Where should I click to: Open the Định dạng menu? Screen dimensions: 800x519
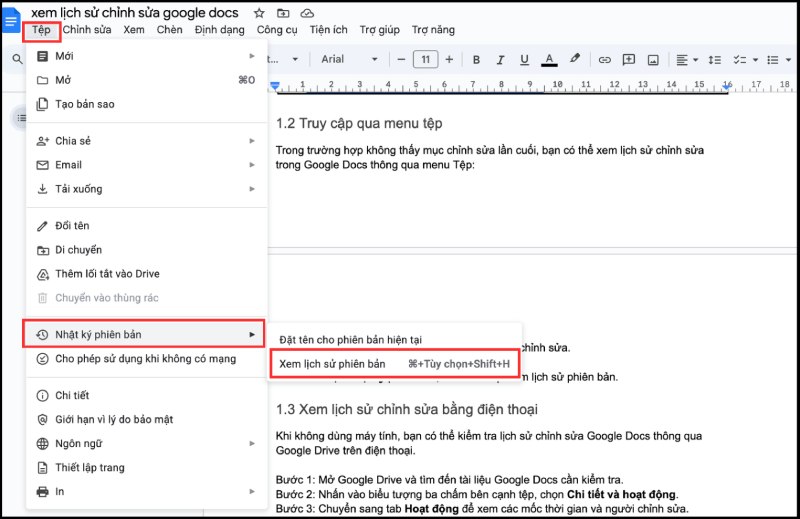point(219,30)
